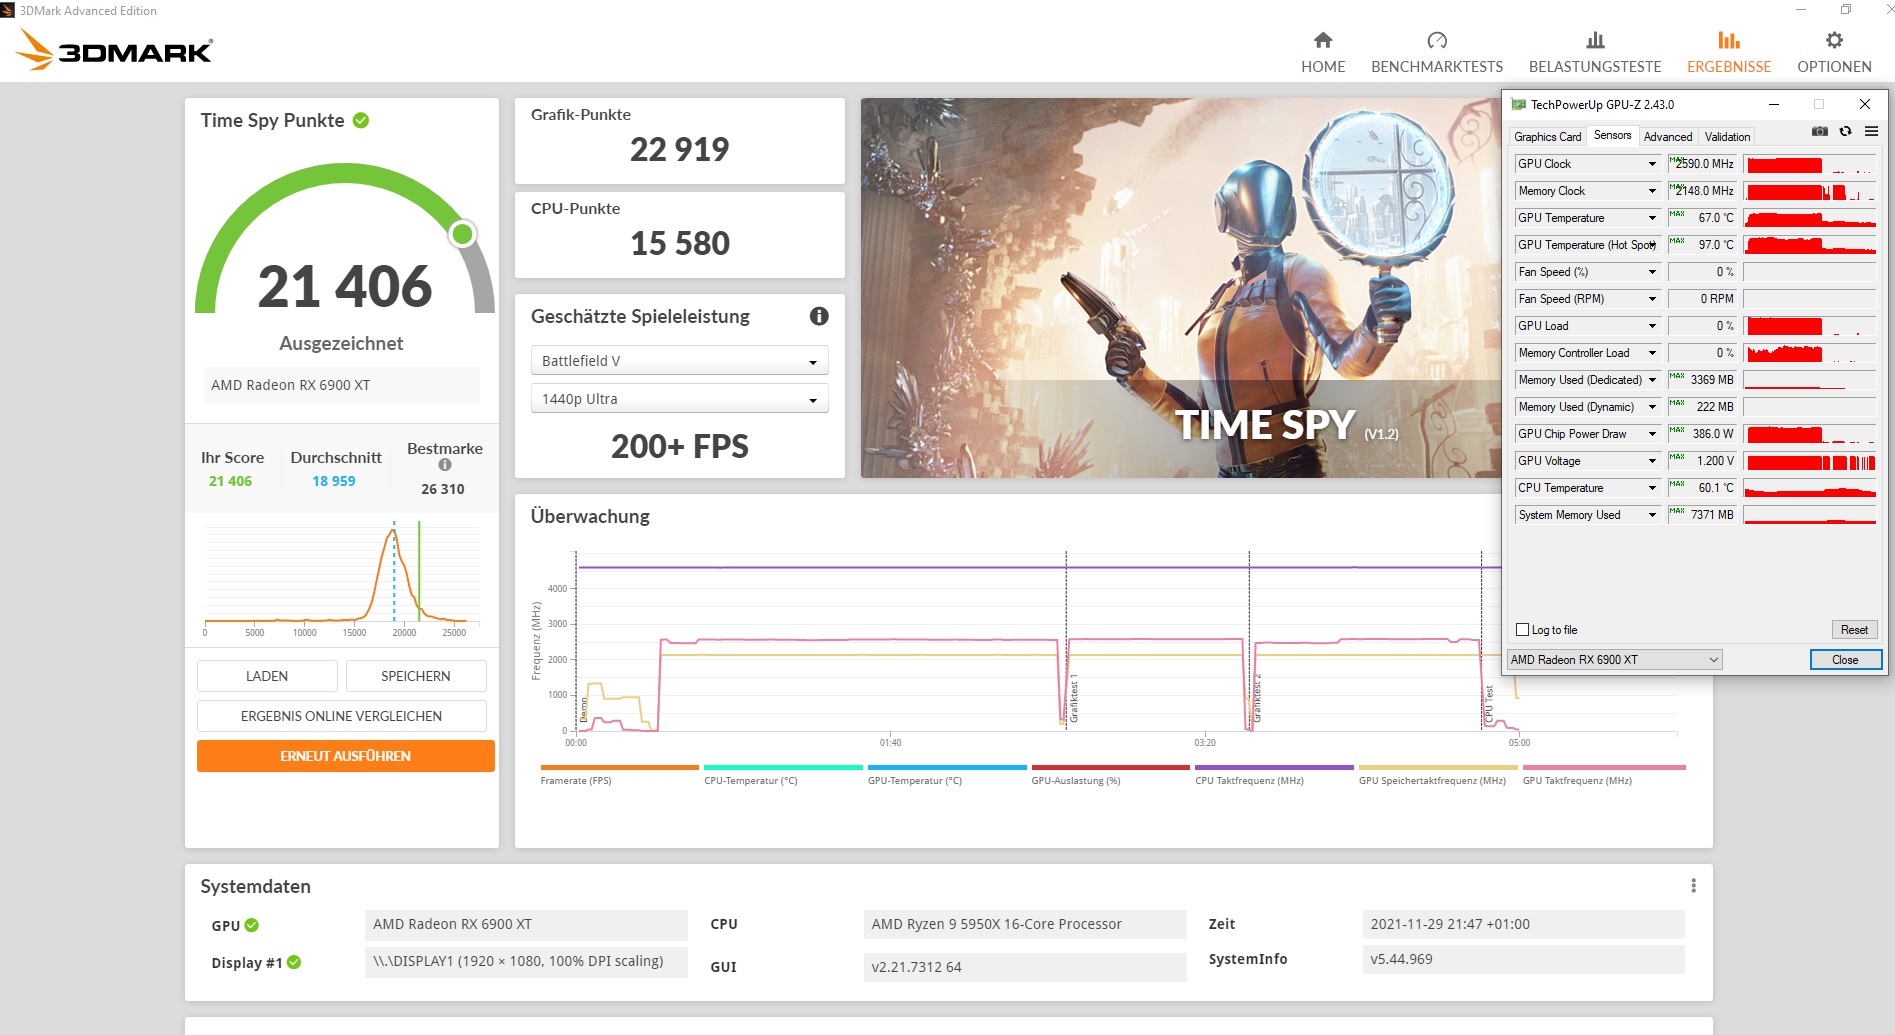Click the Time Spy artwork thumbnail
The width and height of the screenshot is (1895, 1035).
click(1181, 288)
